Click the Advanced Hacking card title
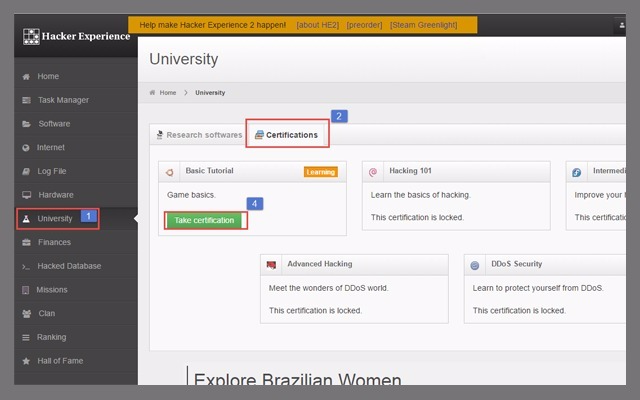Screen dimensions: 640x400 (320, 264)
